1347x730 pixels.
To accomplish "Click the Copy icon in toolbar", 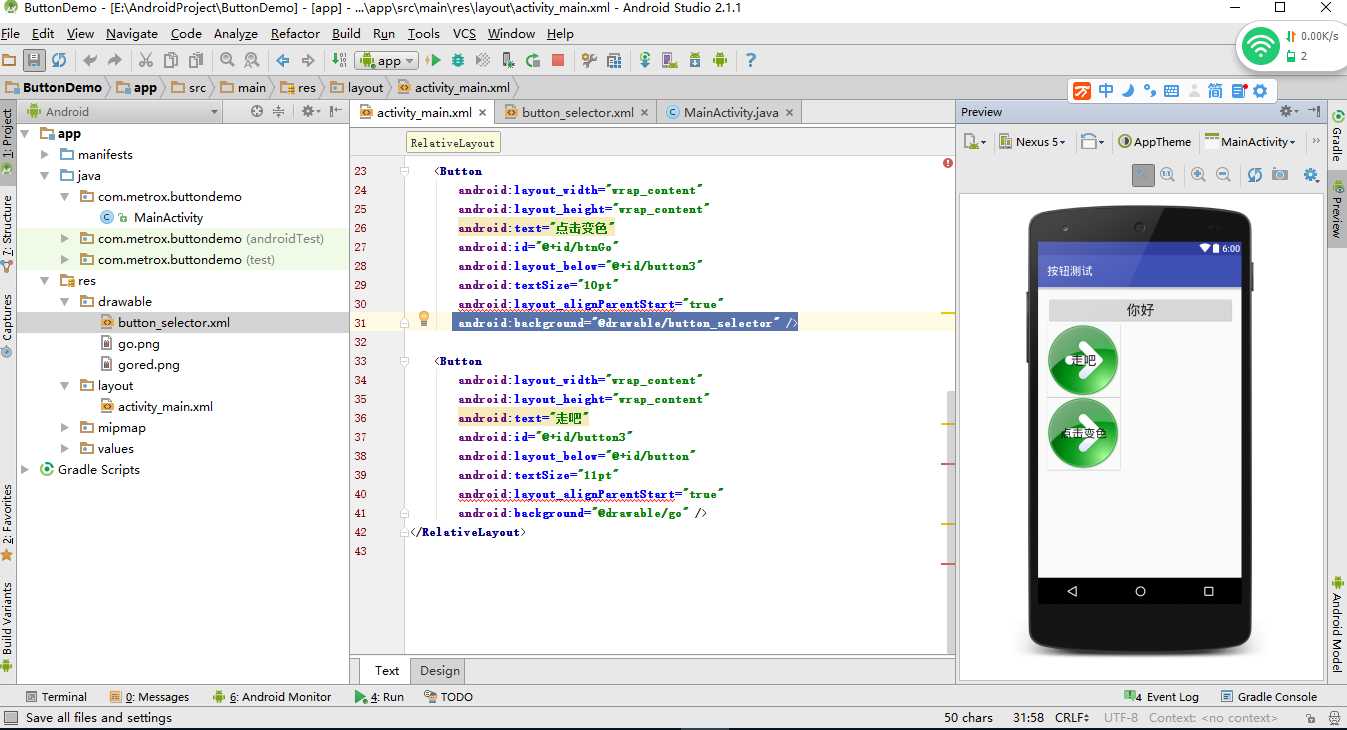I will [171, 60].
